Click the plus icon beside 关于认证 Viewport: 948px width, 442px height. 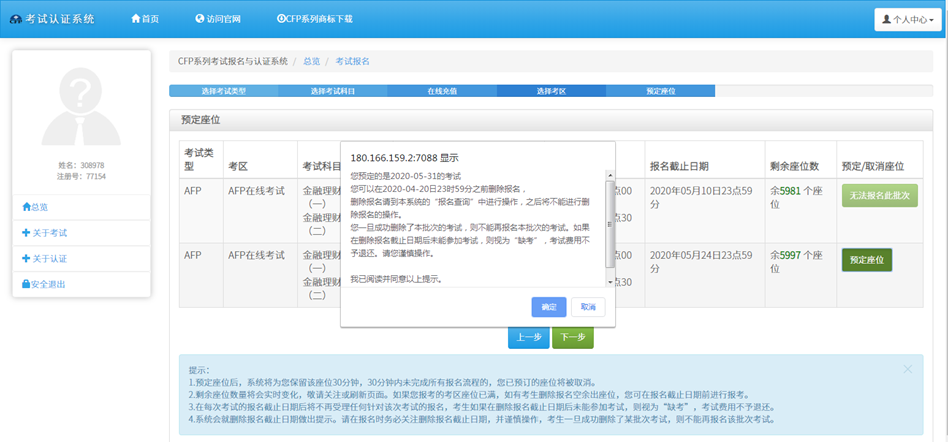pos(25,259)
